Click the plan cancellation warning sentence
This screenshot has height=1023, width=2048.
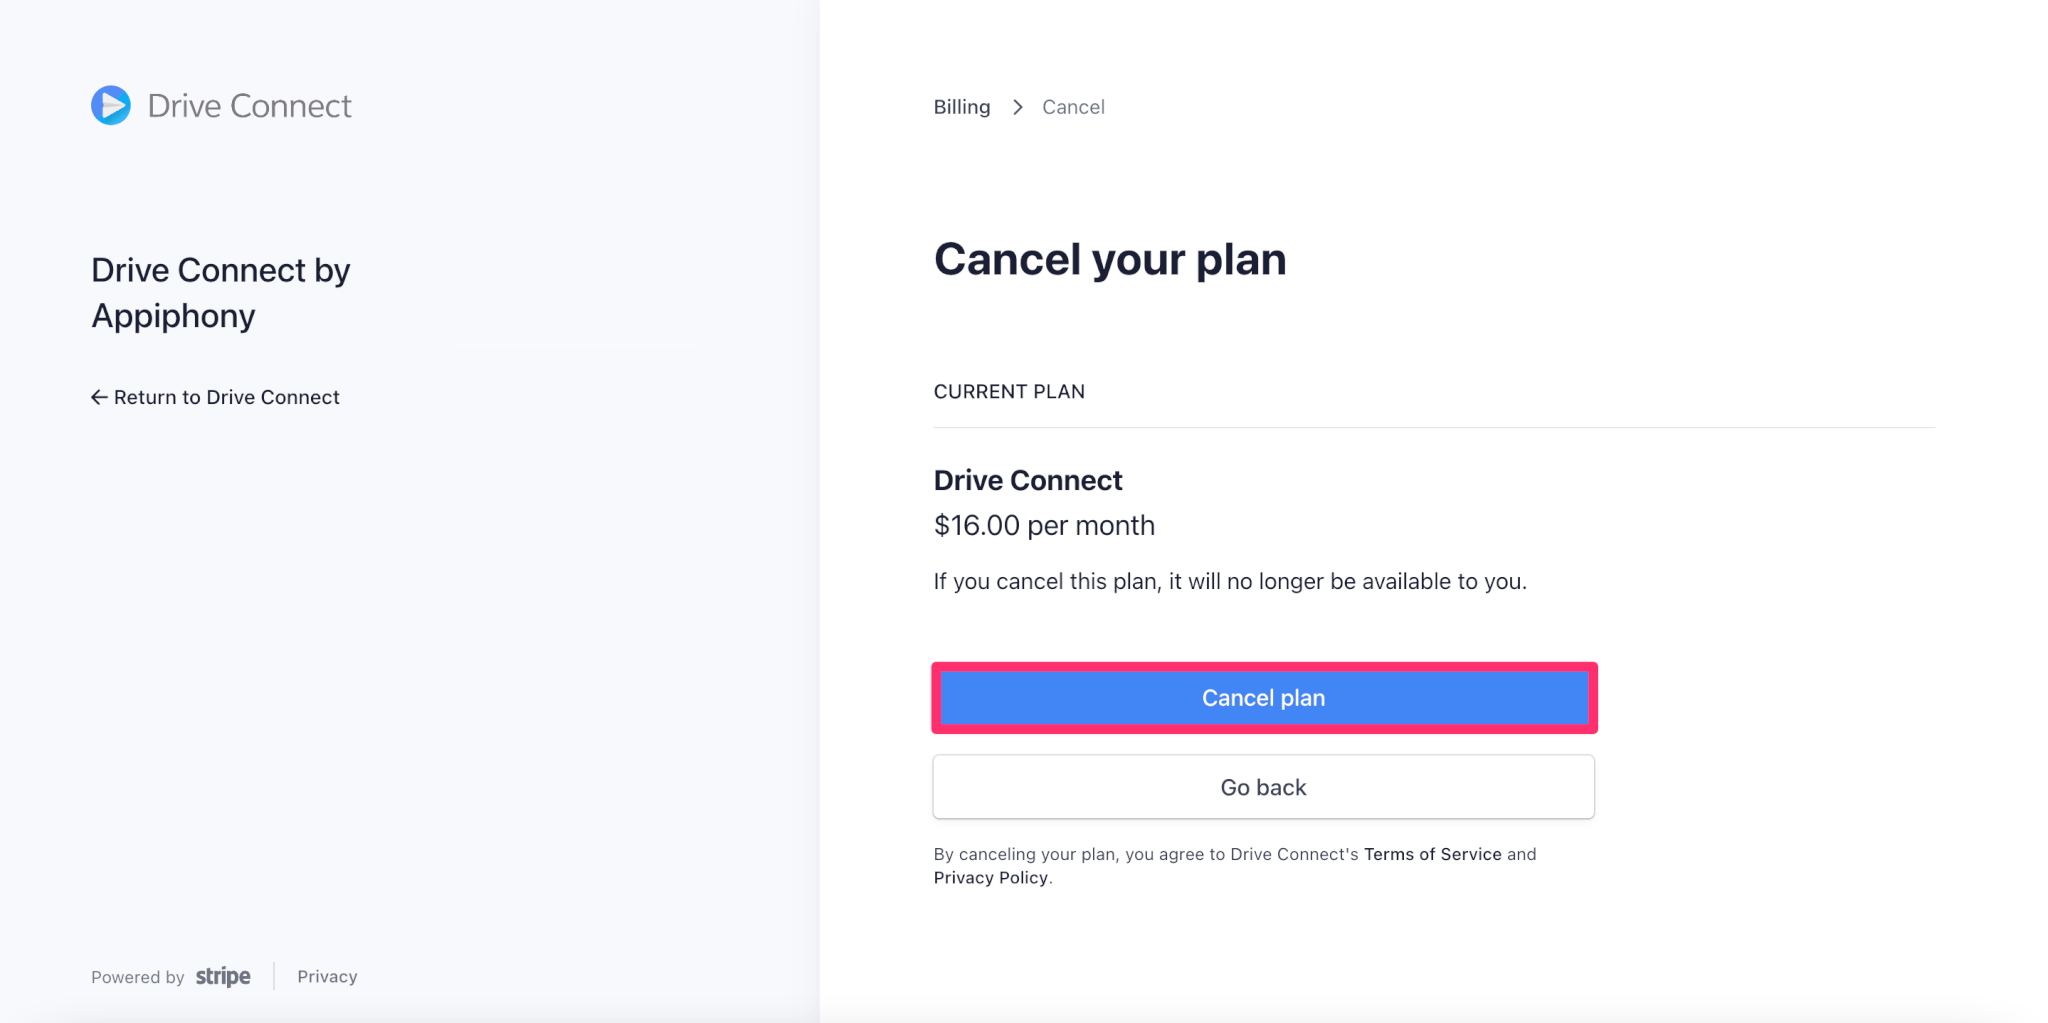point(1230,582)
